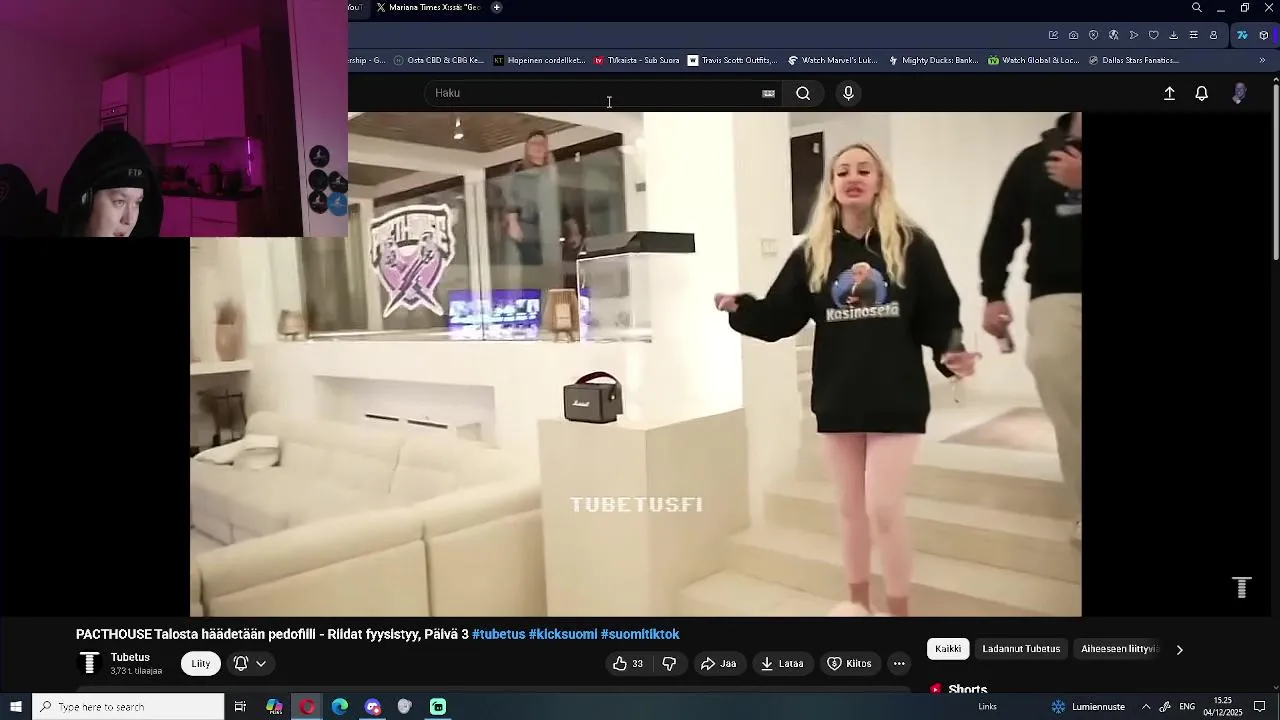Click the video player frame
The image size is (1280, 720).
635,364
